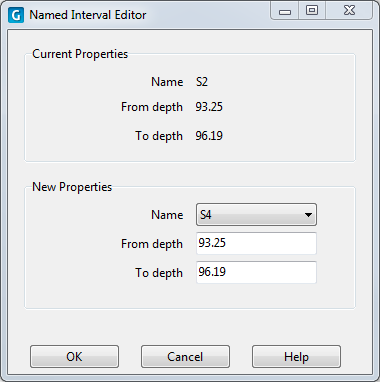Focus the editable To depth field
Image resolution: width=380 pixels, height=382 pixels.
pos(256,272)
